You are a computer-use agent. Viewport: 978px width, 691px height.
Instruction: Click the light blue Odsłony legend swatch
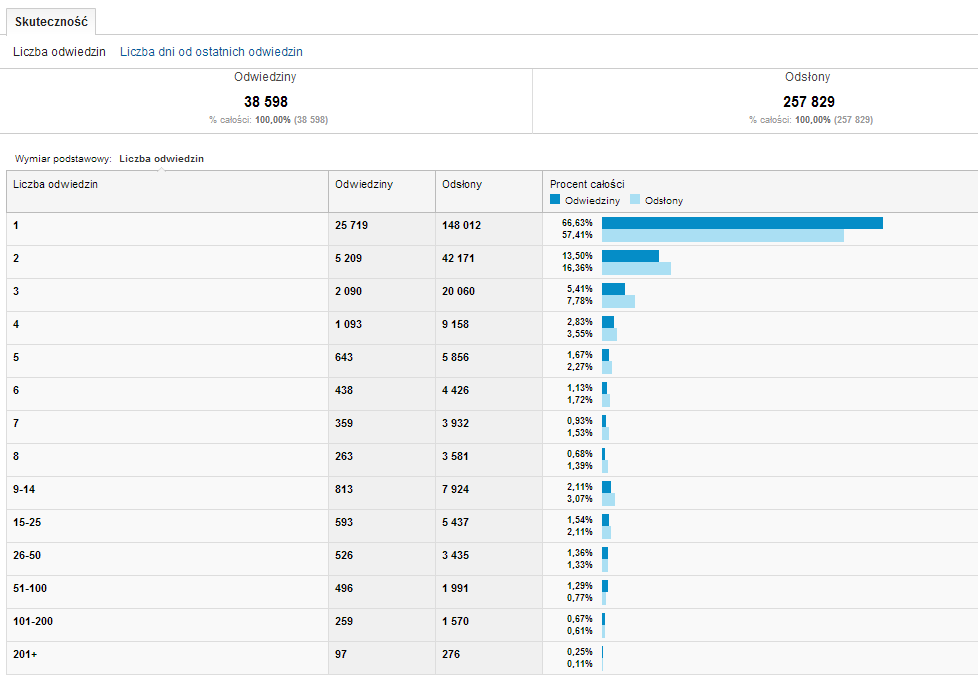(x=635, y=200)
